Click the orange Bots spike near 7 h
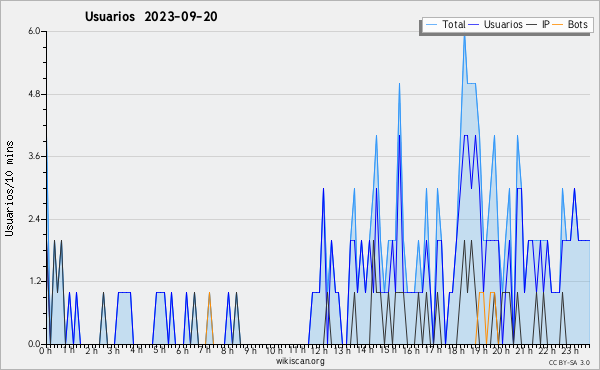 coord(209,318)
